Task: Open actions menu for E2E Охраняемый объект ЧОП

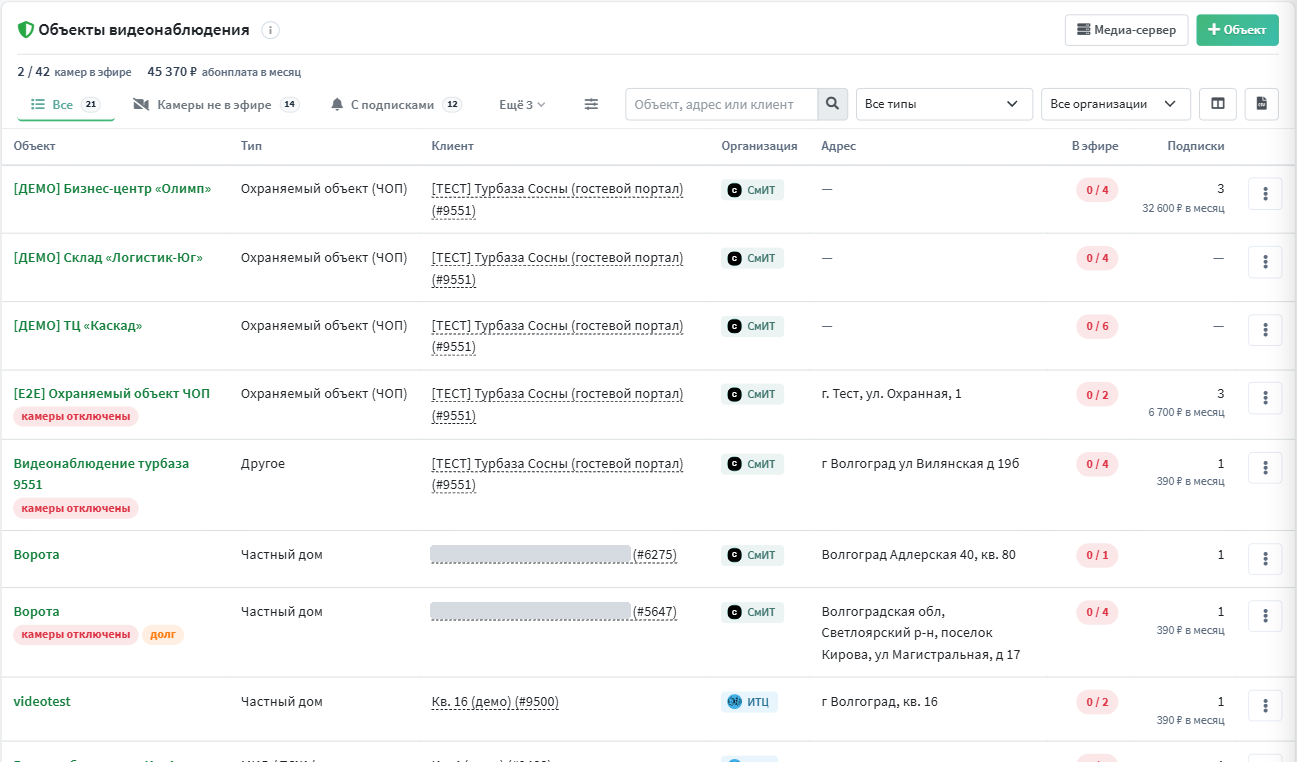Action: [1265, 398]
